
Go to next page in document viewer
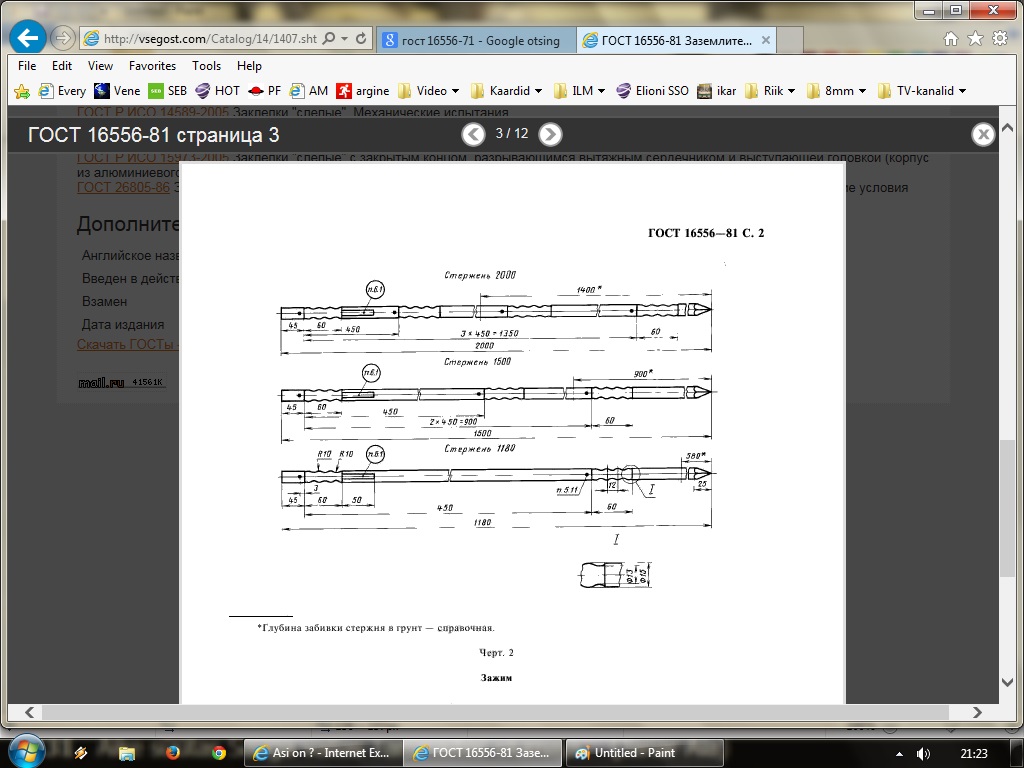coord(550,134)
